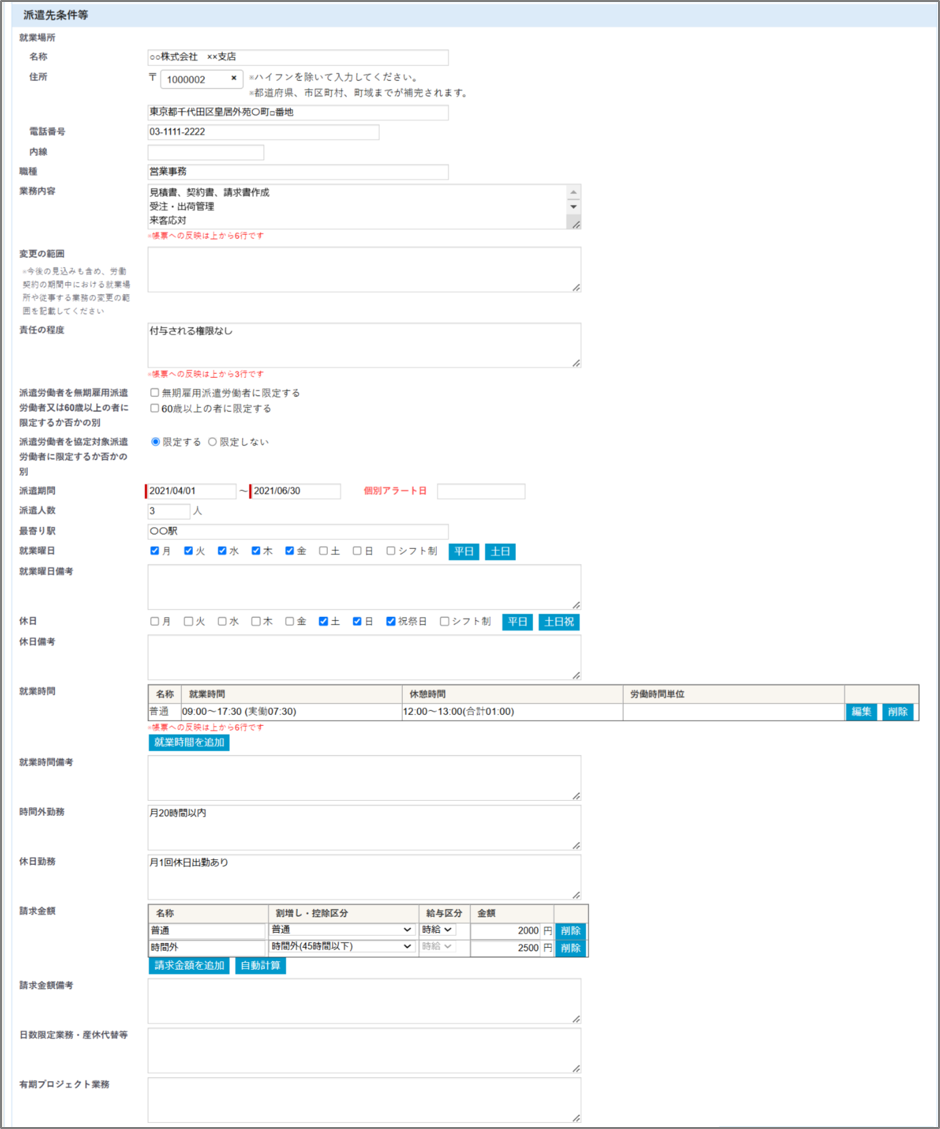Check 60歳以上の者に限定する checkbox

pos(155,408)
